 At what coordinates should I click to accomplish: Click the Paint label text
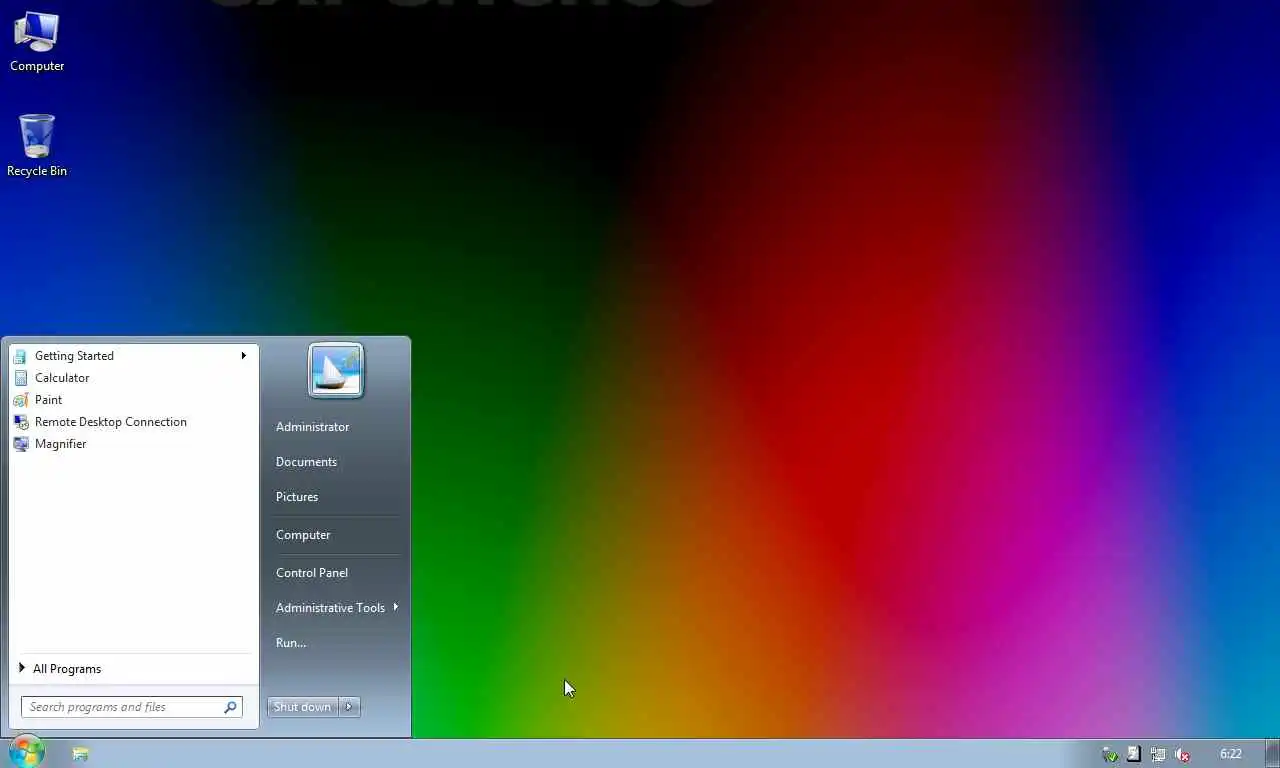[x=48, y=400]
